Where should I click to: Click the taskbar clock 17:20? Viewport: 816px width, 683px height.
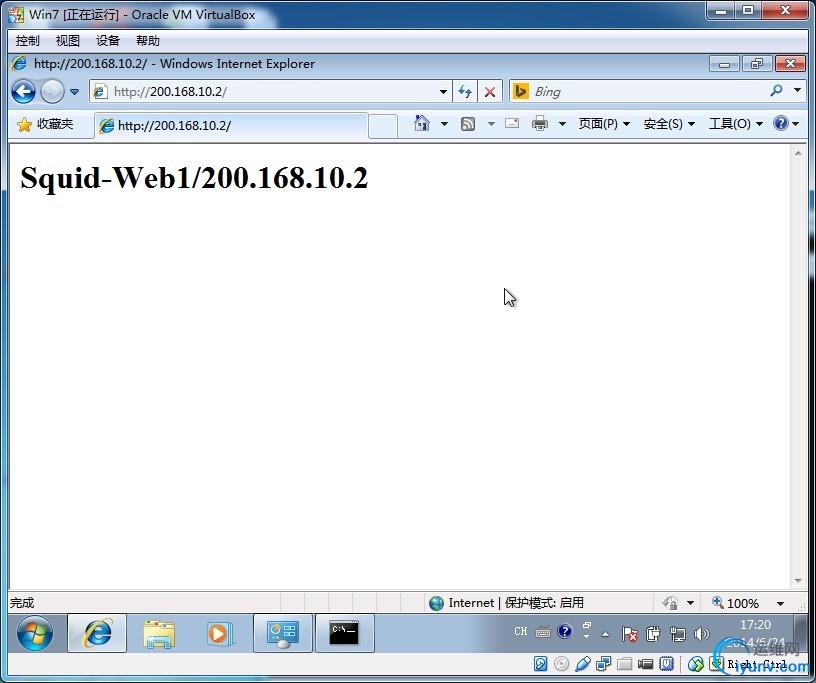pyautogui.click(x=755, y=625)
